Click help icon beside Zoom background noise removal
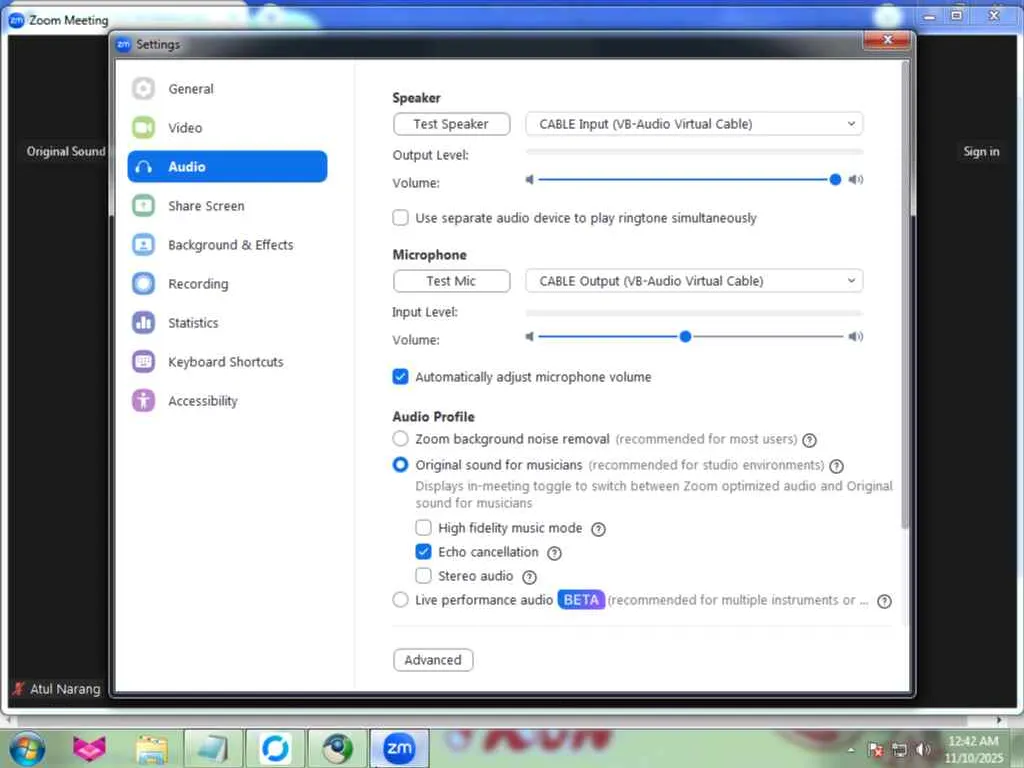 point(809,440)
